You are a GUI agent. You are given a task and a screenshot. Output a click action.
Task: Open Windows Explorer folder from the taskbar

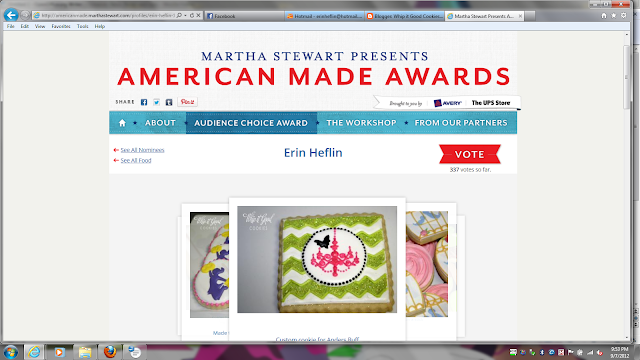[85, 352]
